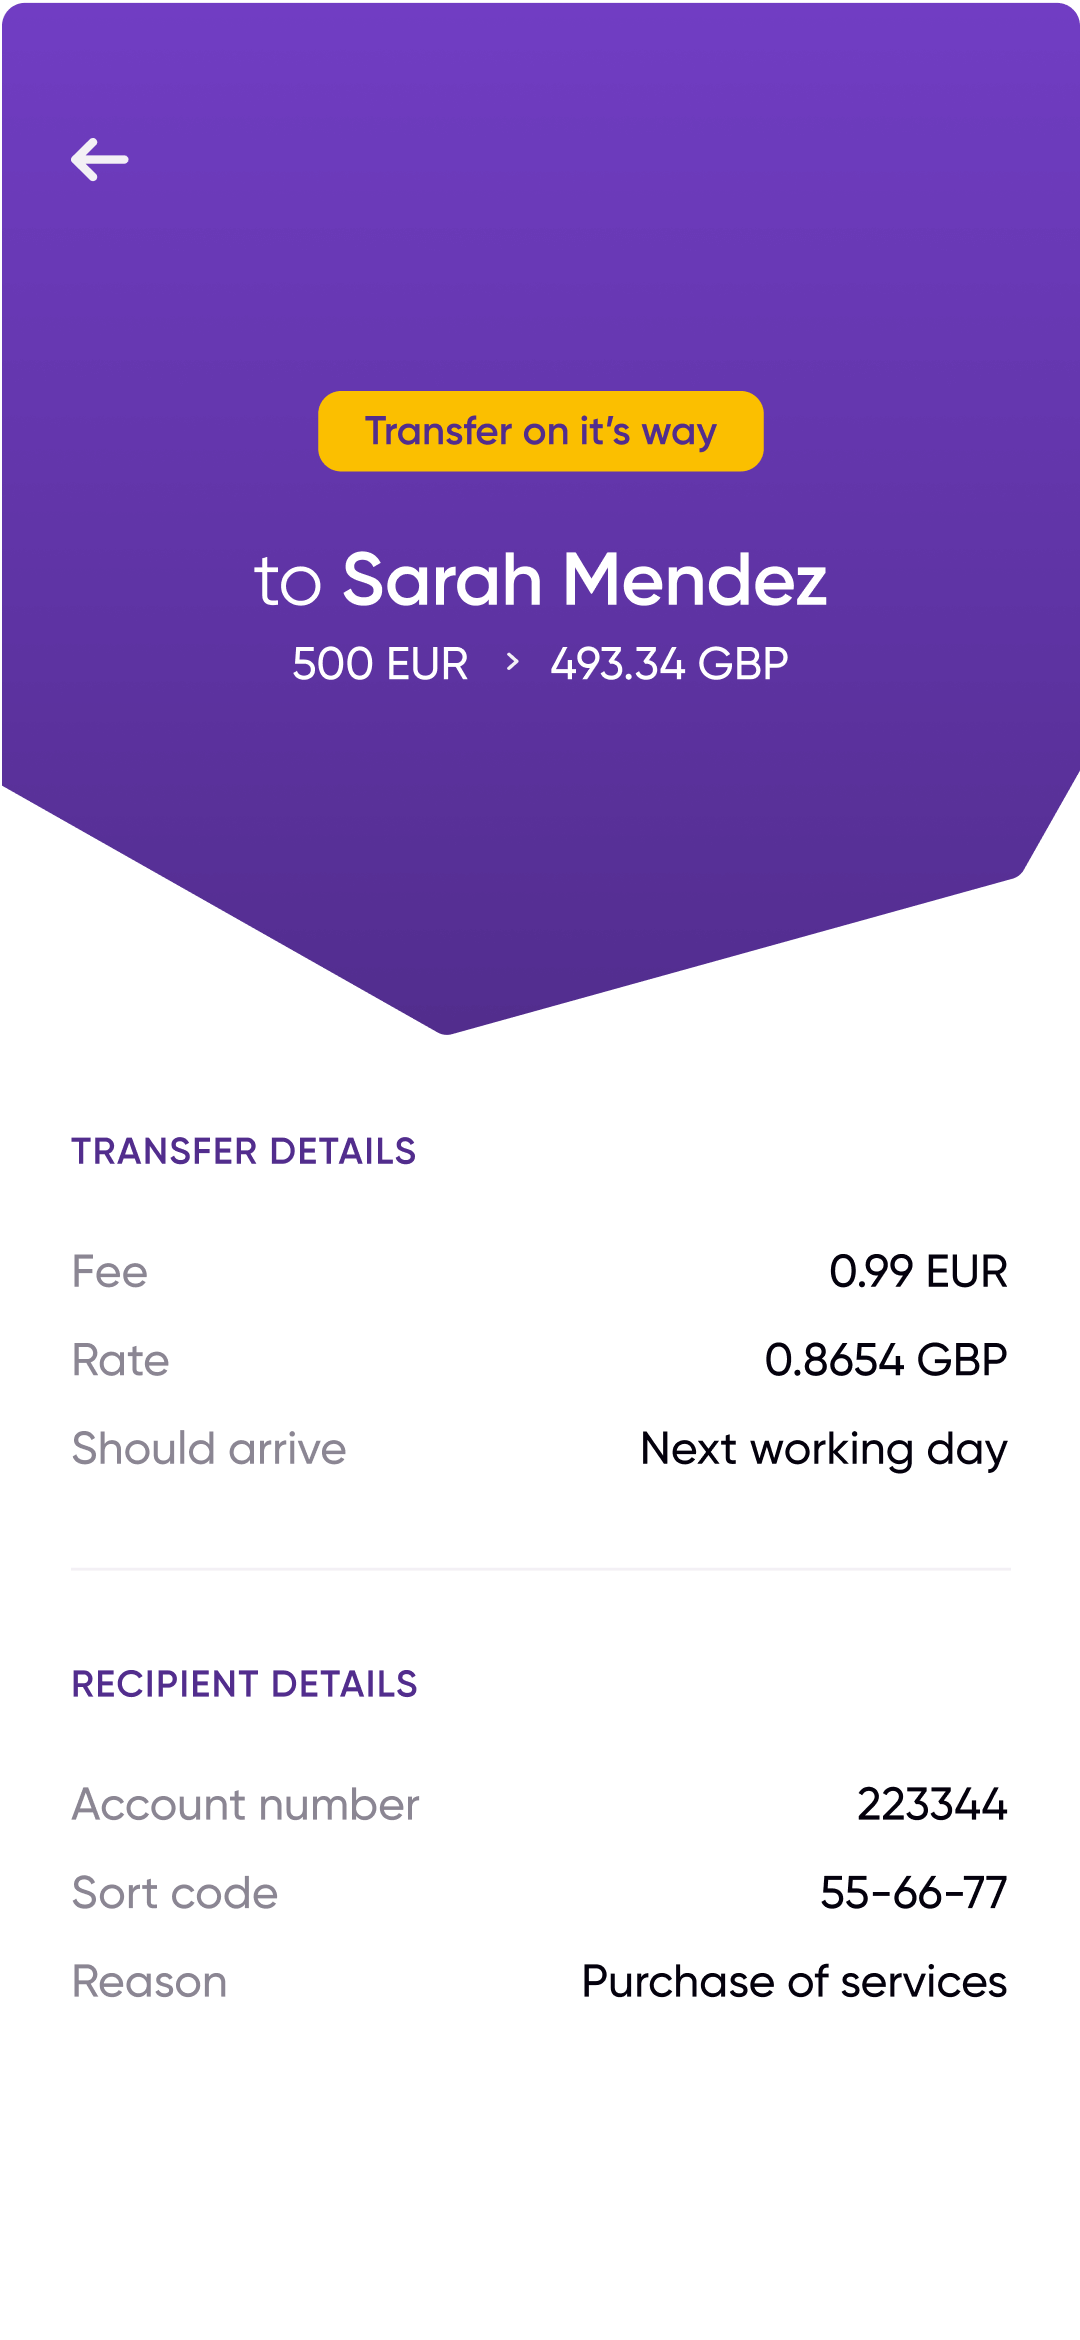Tap the Next working day value
Viewport: 1080px width, 2340px height.
click(823, 1449)
